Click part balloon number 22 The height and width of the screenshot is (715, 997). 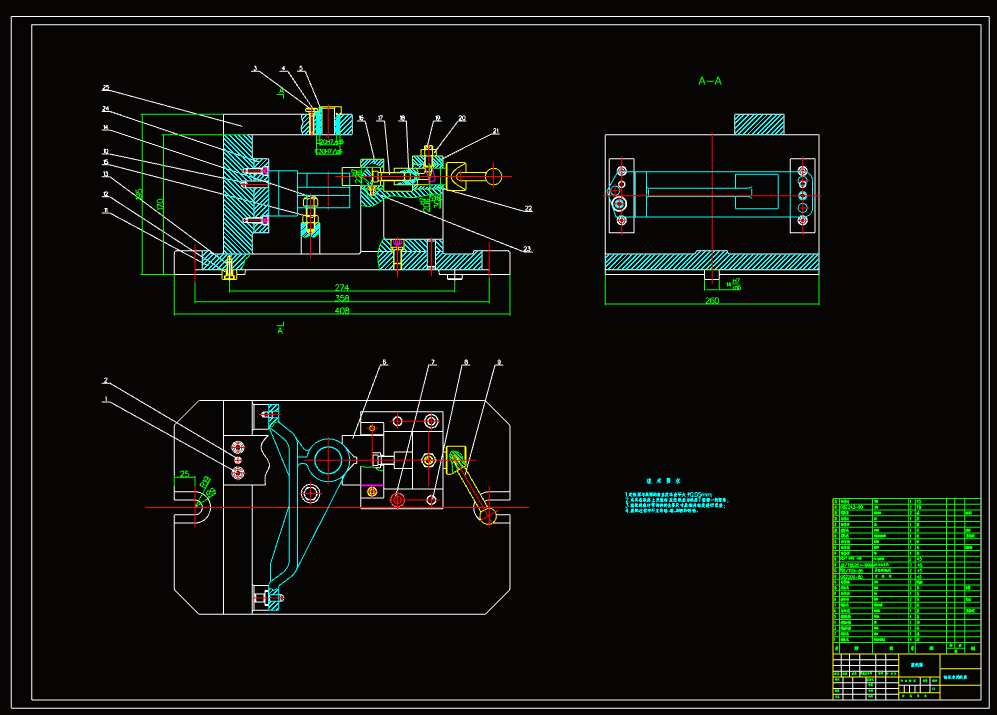coord(528,209)
